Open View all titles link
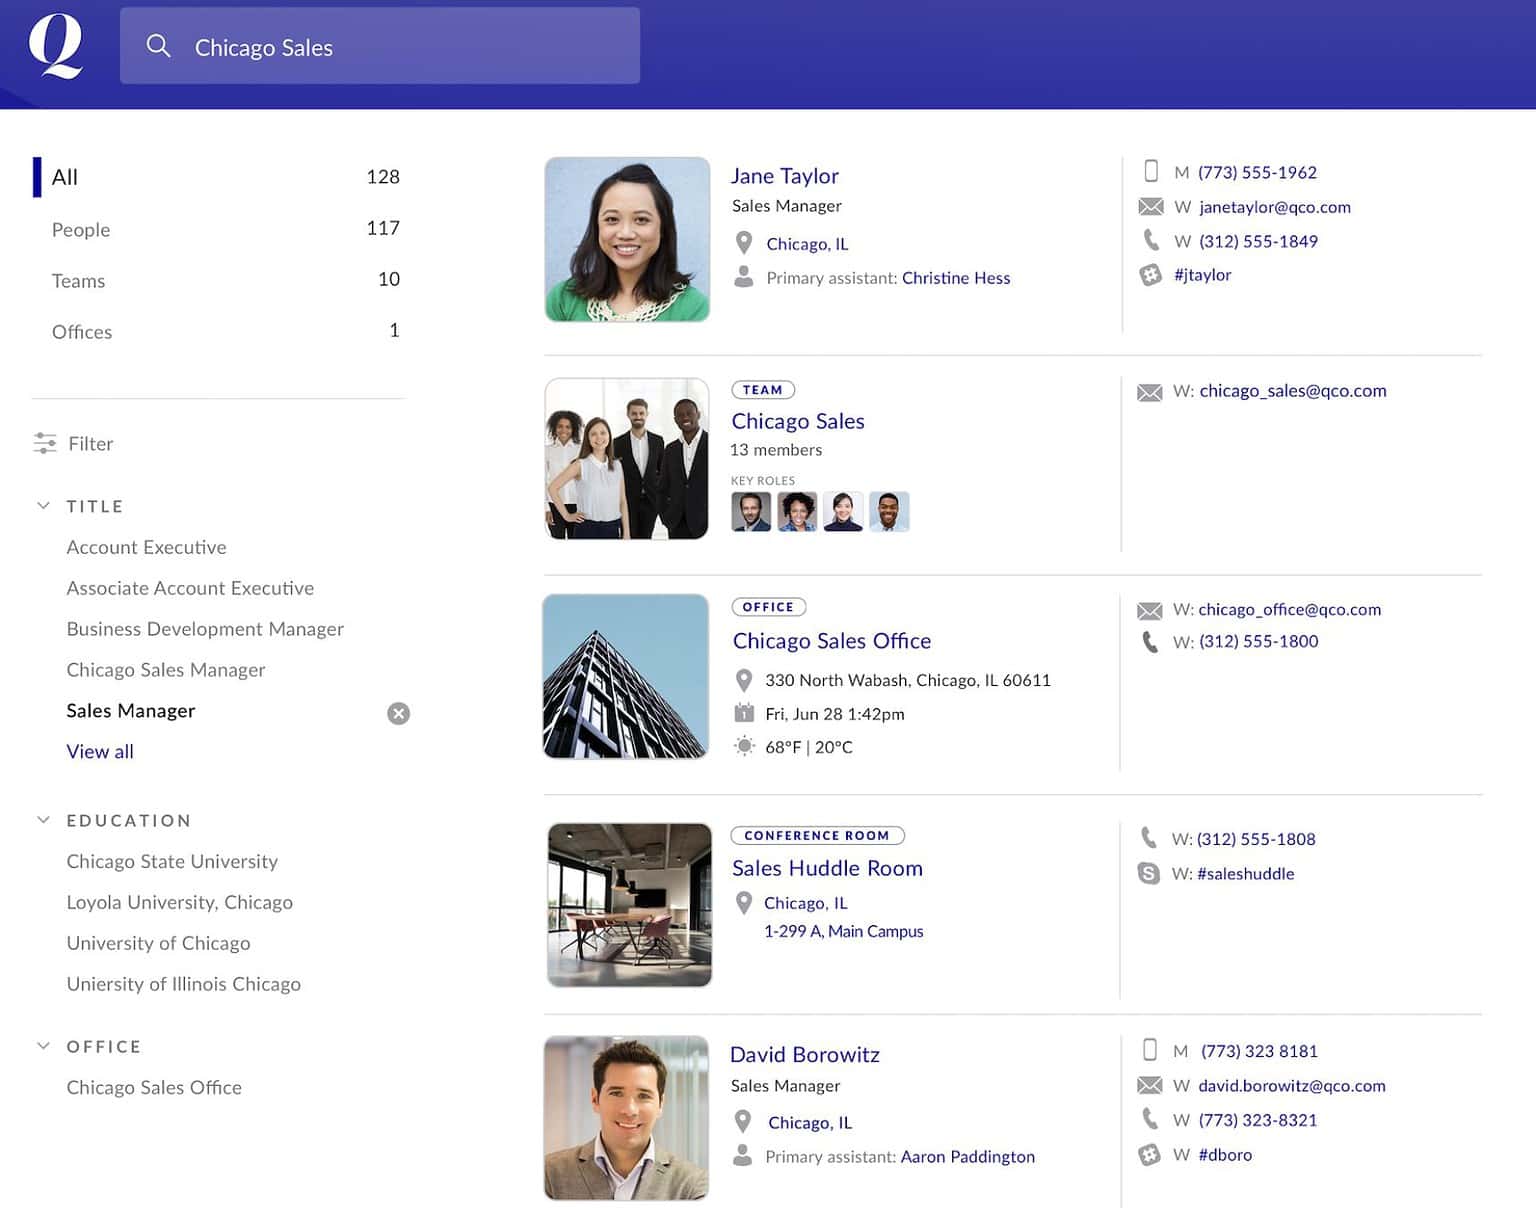1536x1208 pixels. tap(100, 751)
